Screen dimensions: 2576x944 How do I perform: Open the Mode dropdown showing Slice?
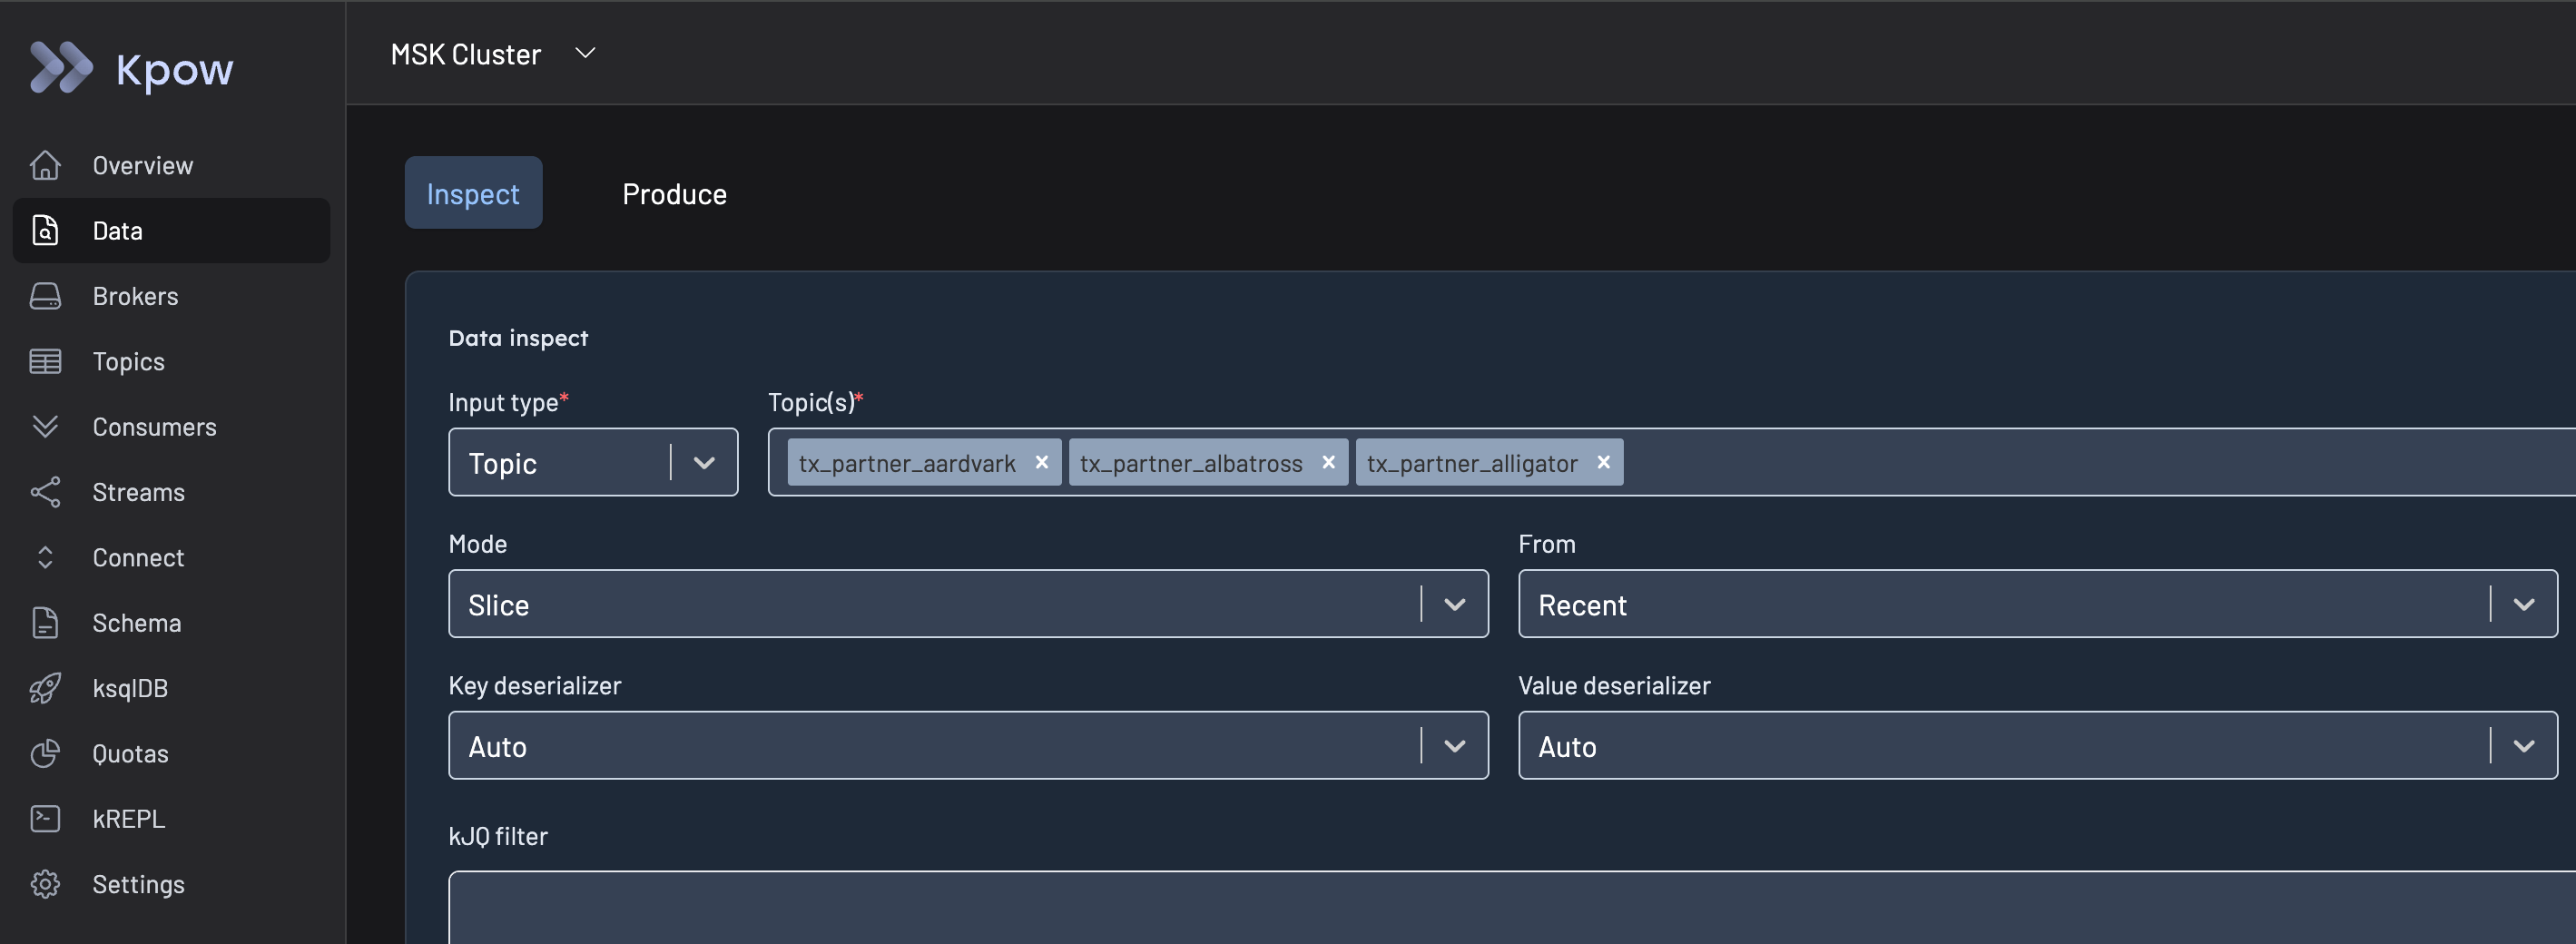[1455, 604]
